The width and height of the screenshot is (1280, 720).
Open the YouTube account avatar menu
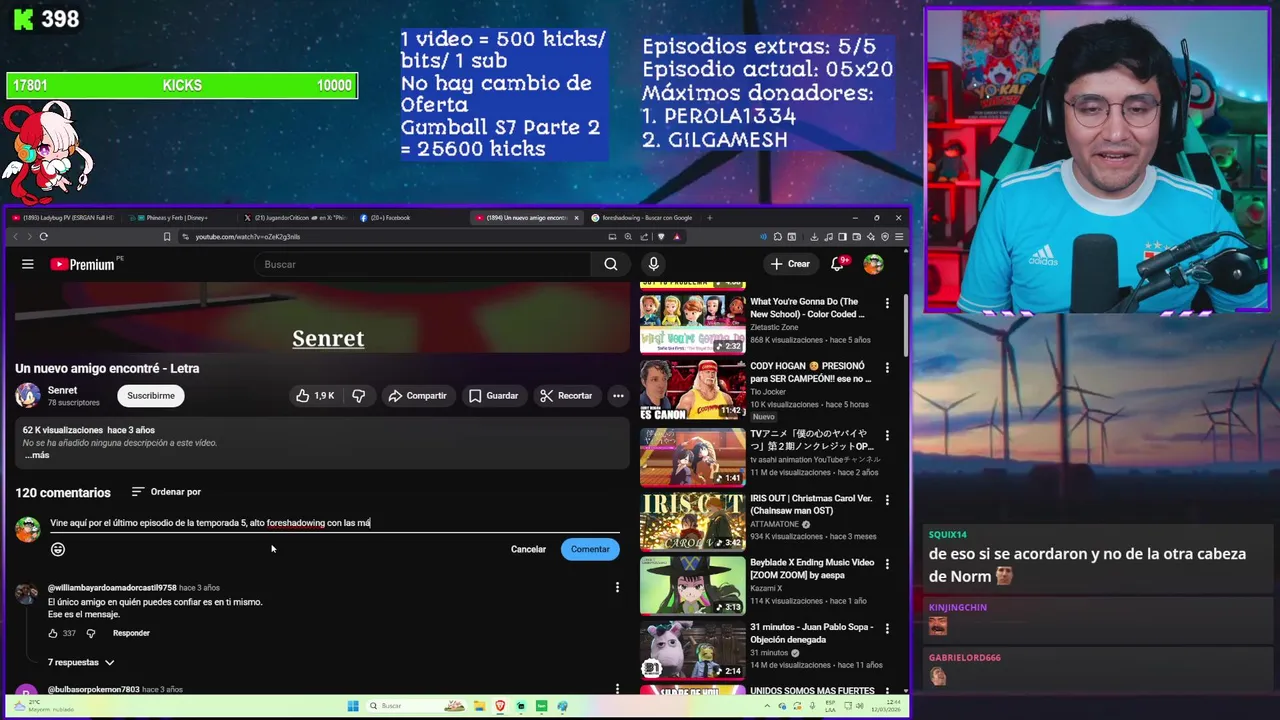873,264
